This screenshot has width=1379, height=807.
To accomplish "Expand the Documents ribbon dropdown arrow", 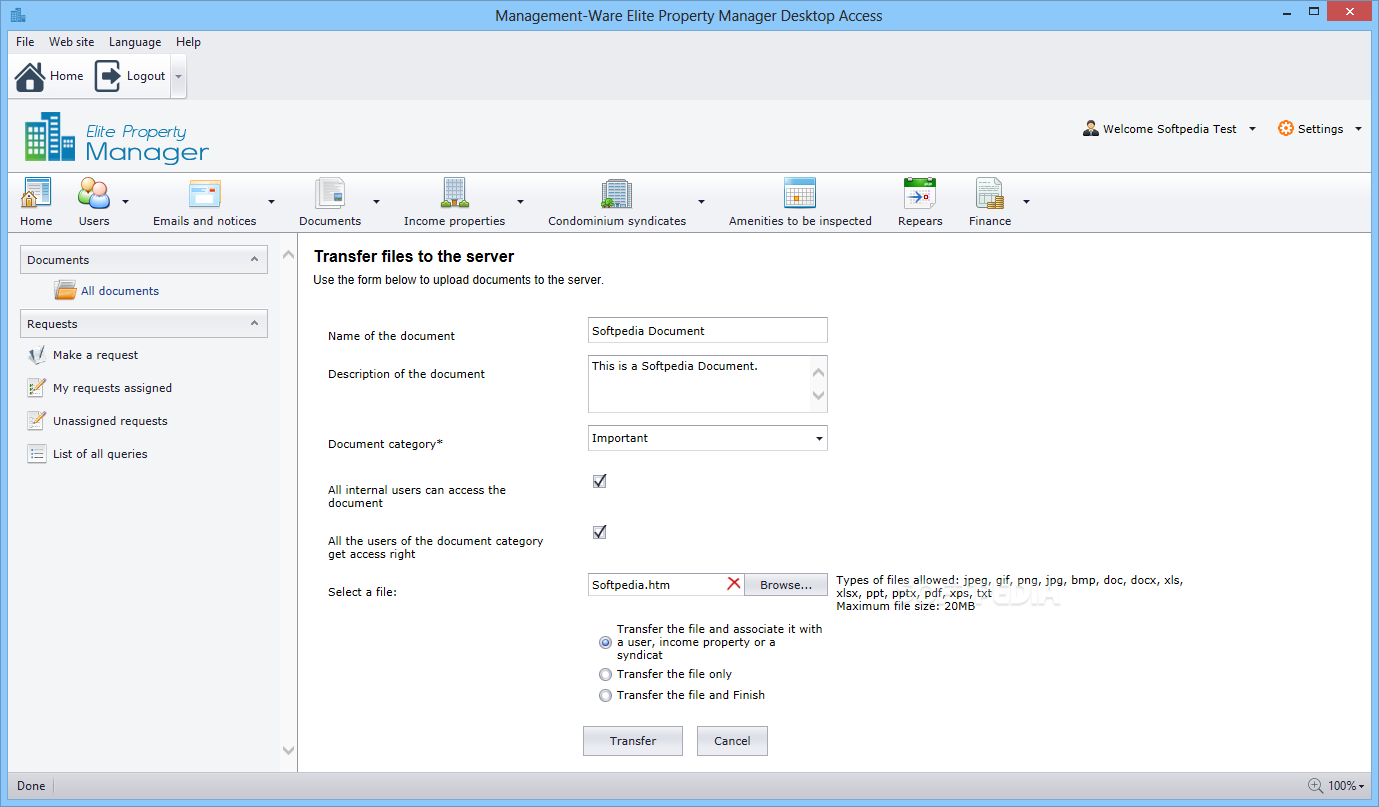I will [x=376, y=201].
